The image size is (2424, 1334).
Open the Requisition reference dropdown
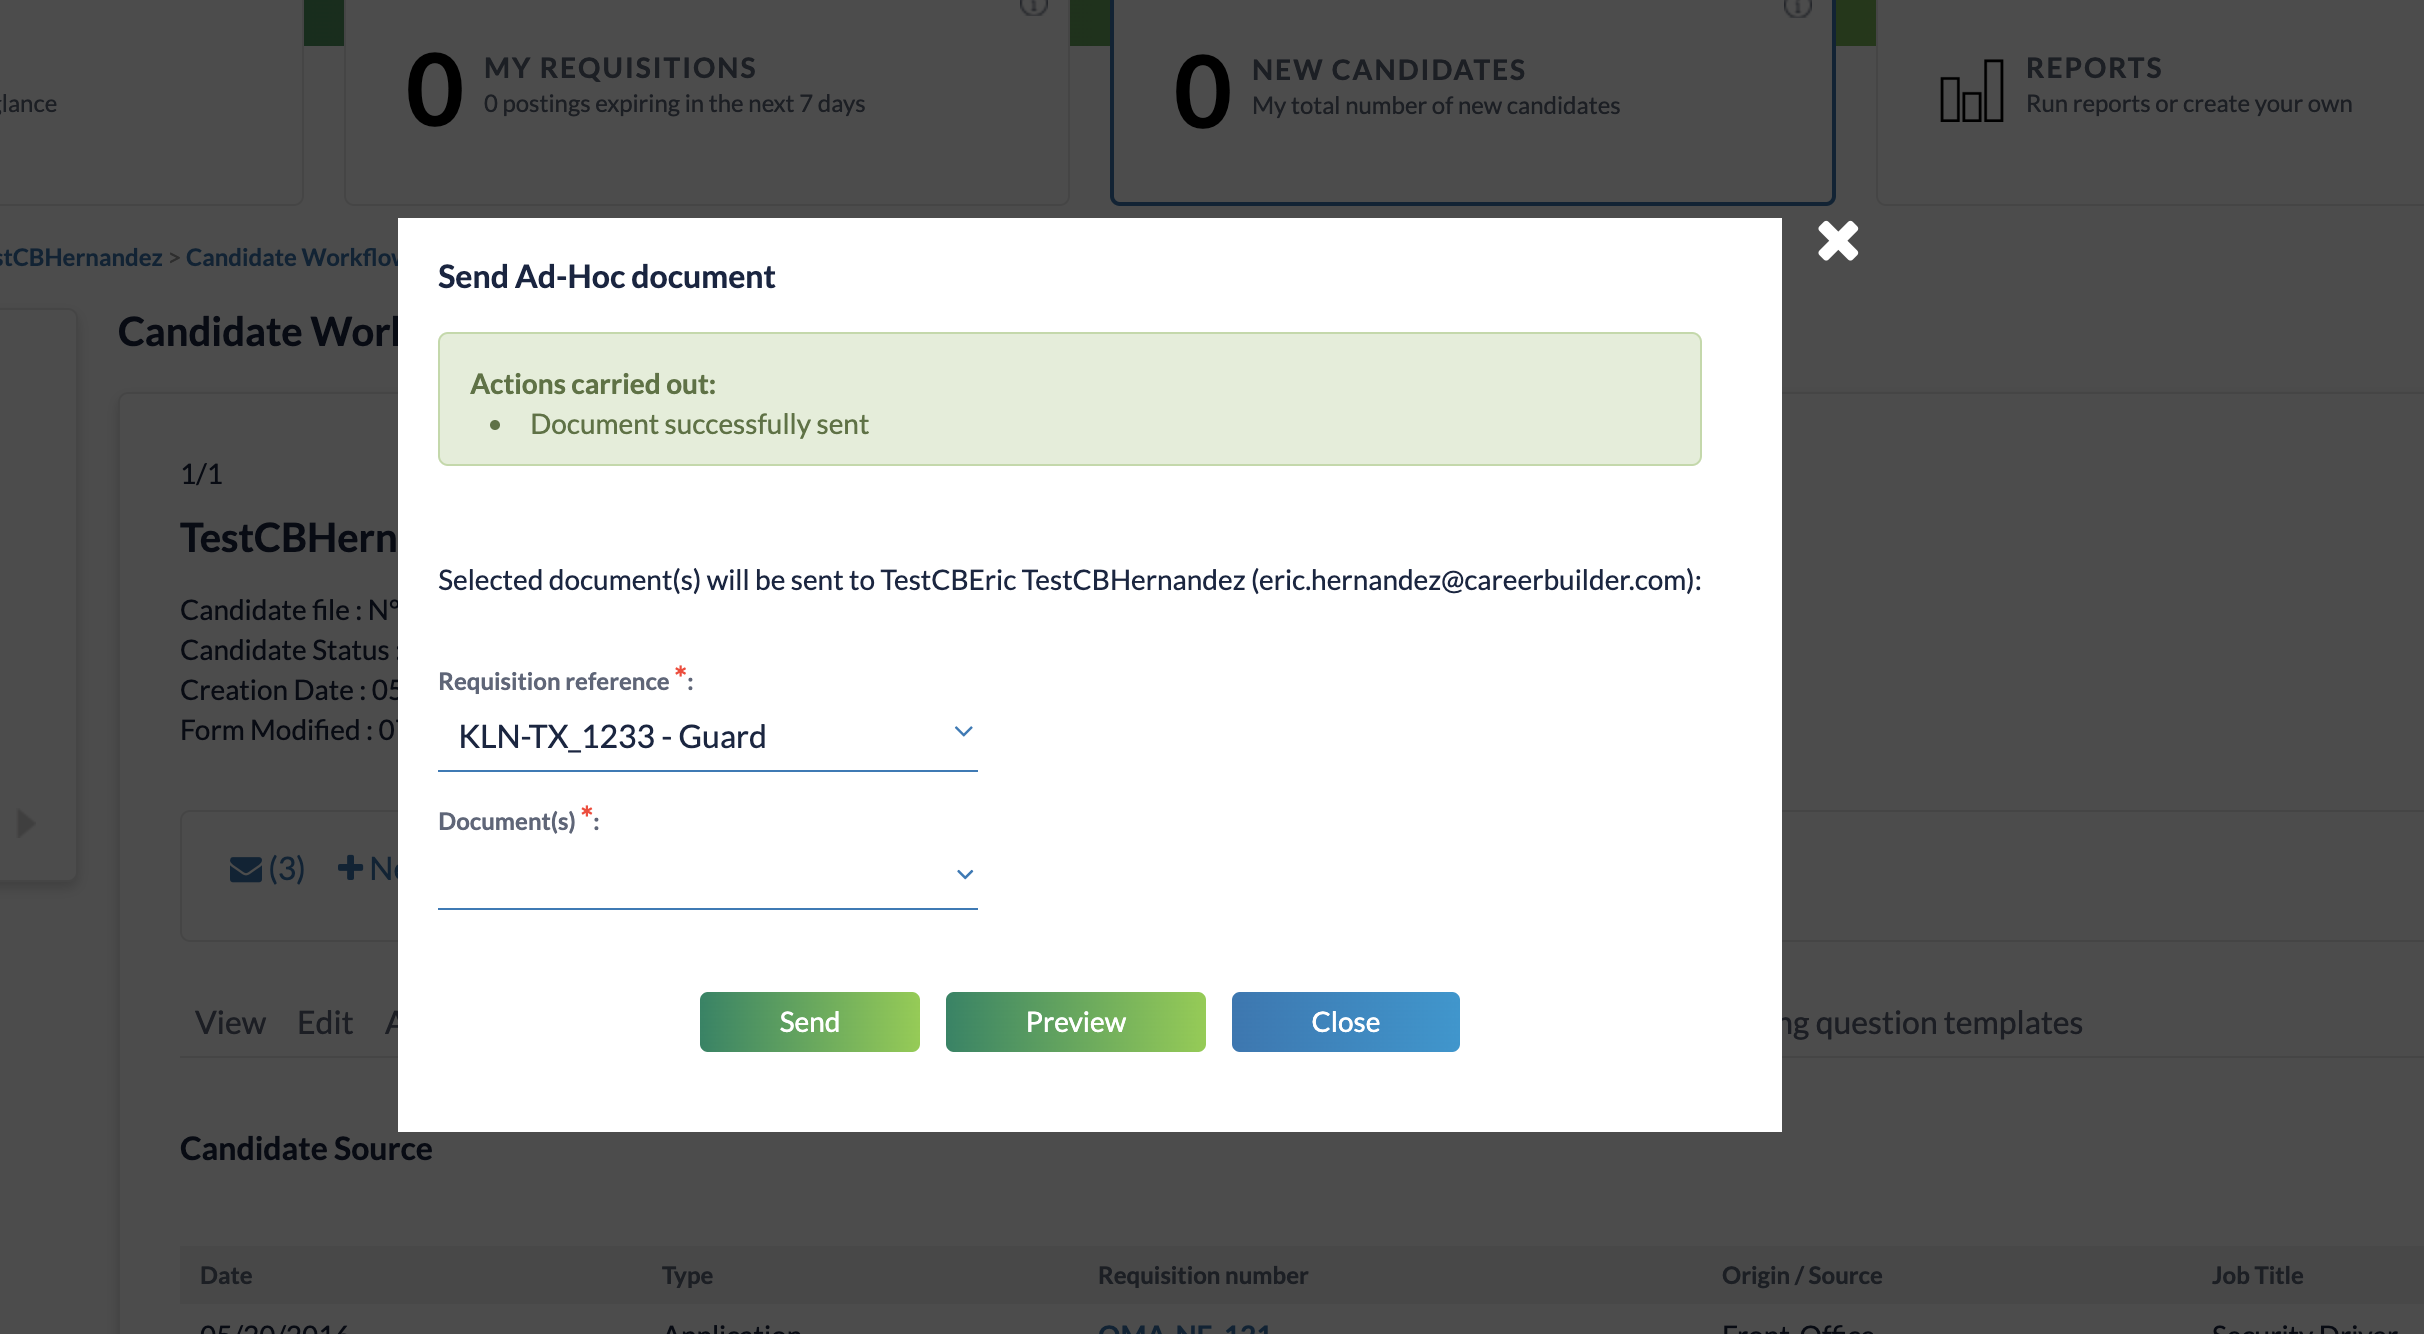click(x=707, y=737)
